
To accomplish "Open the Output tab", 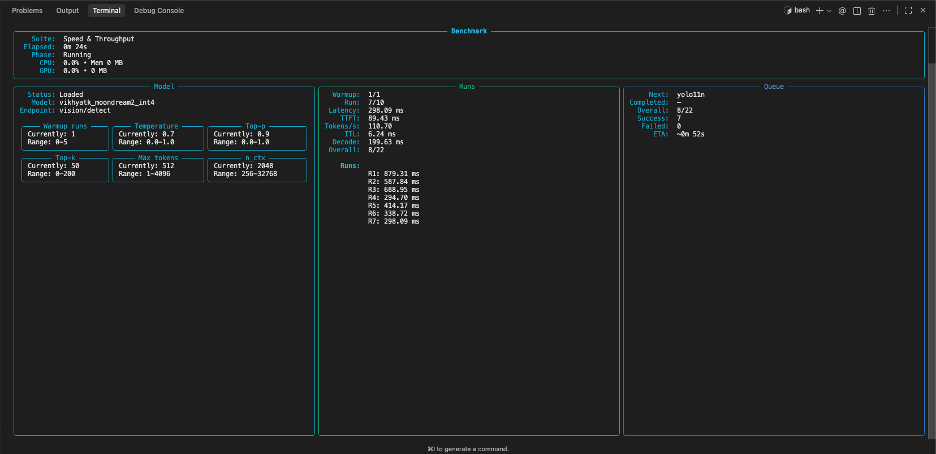I will click(67, 10).
